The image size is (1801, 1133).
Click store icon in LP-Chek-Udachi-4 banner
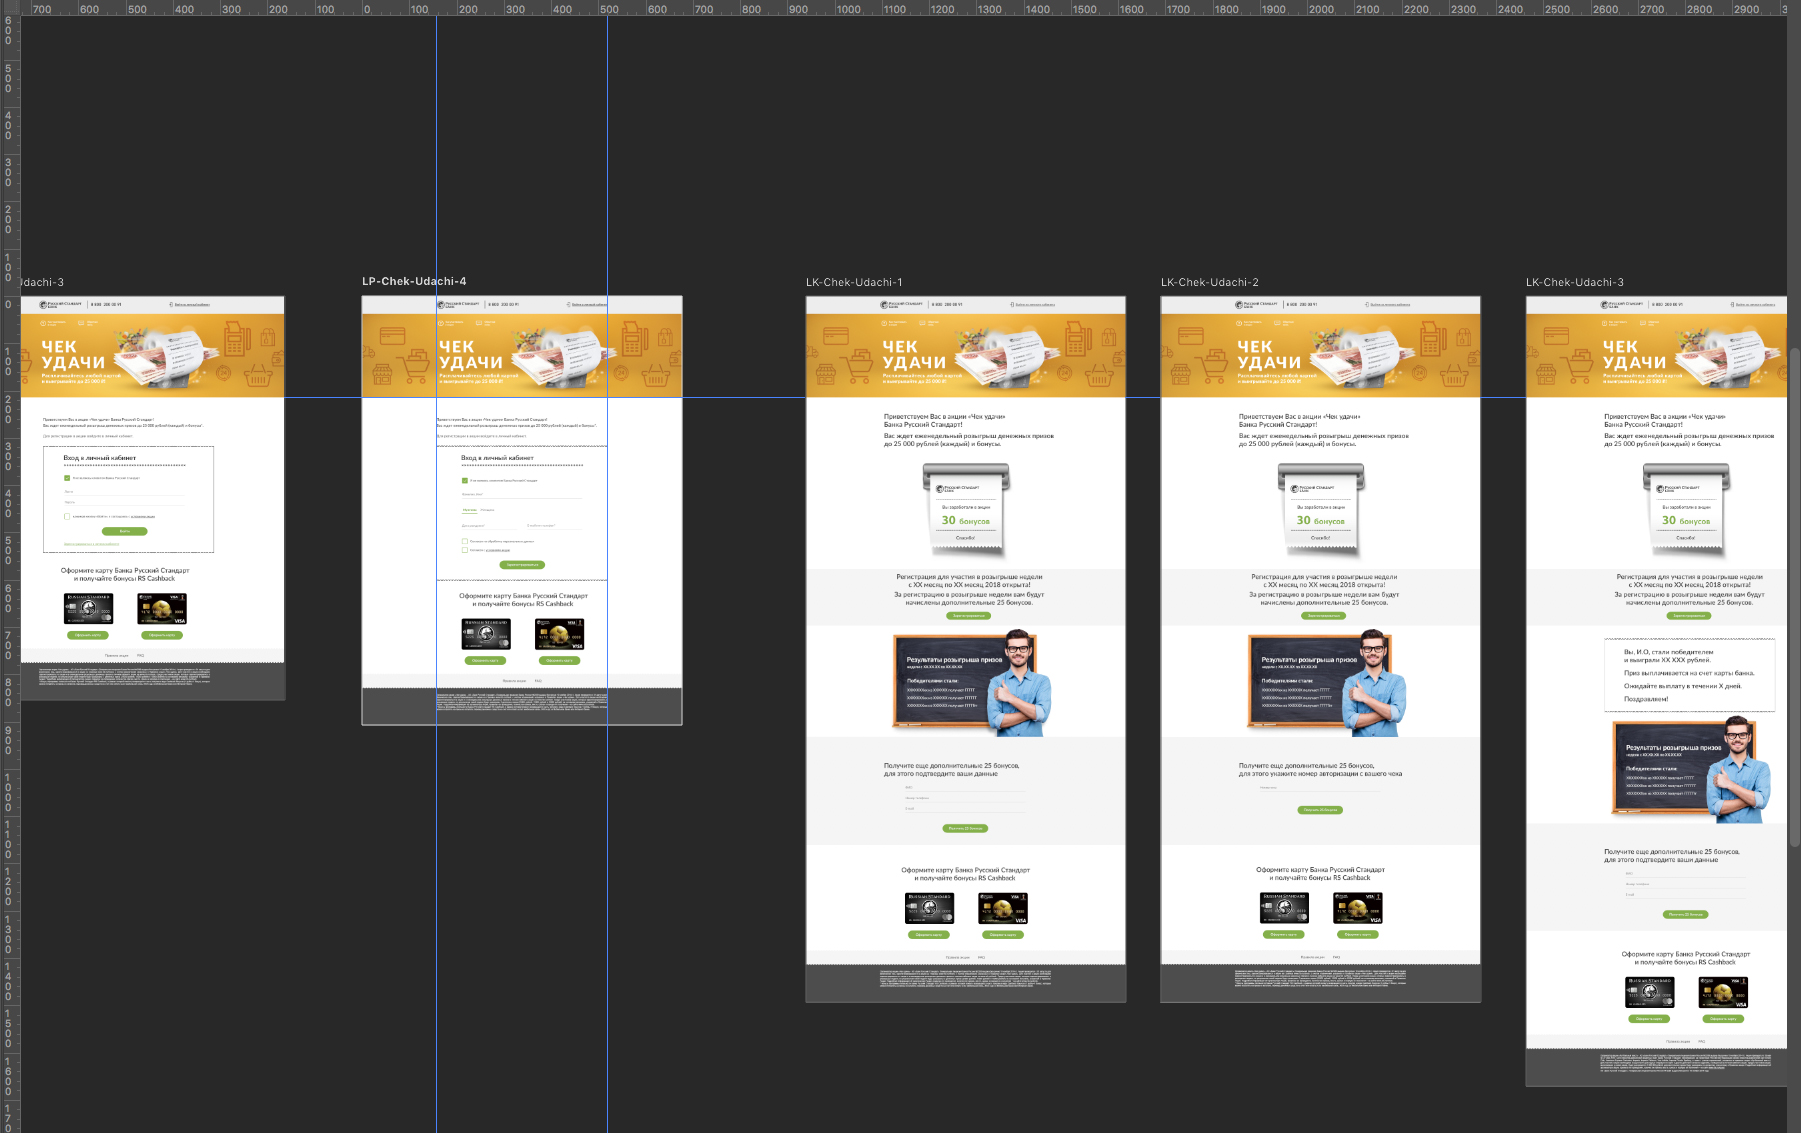383,376
